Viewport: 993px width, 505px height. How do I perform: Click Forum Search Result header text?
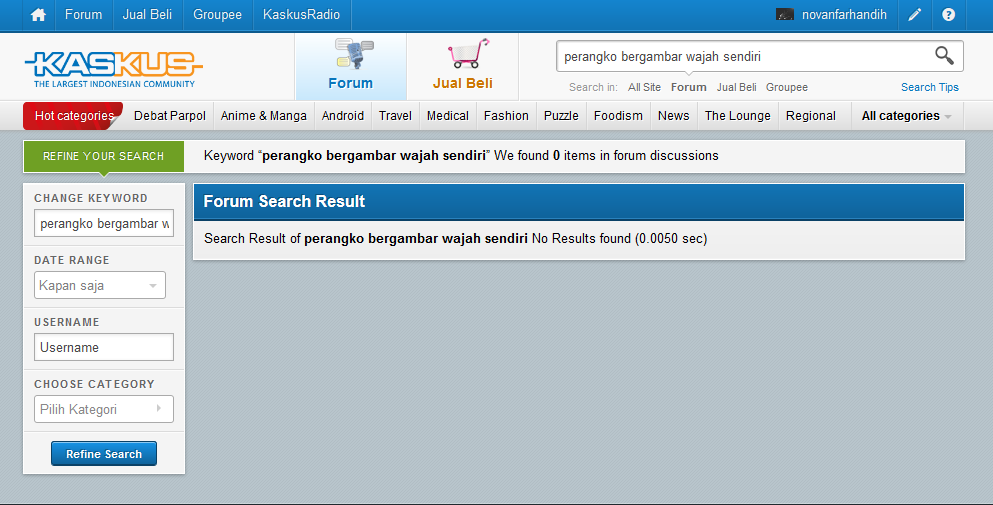pyautogui.click(x=284, y=201)
